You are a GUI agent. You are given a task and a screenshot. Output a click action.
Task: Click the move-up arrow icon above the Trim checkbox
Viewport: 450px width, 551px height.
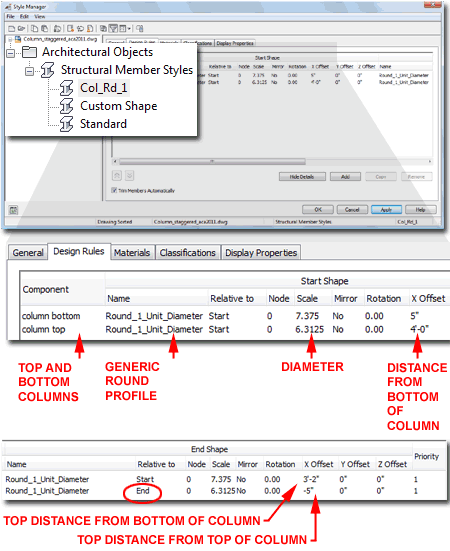tap(117, 175)
